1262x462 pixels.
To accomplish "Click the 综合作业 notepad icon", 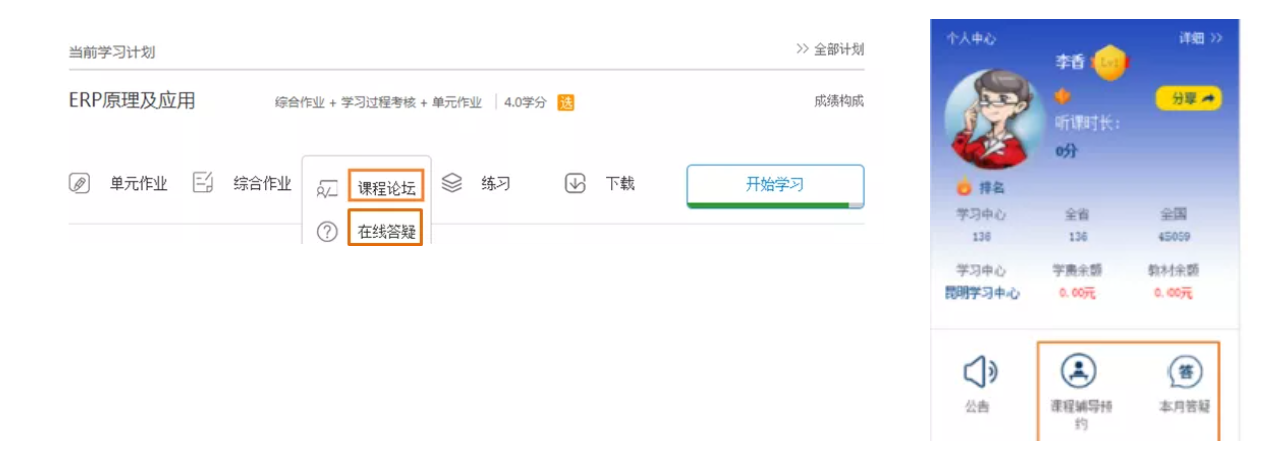I will tap(203, 183).
